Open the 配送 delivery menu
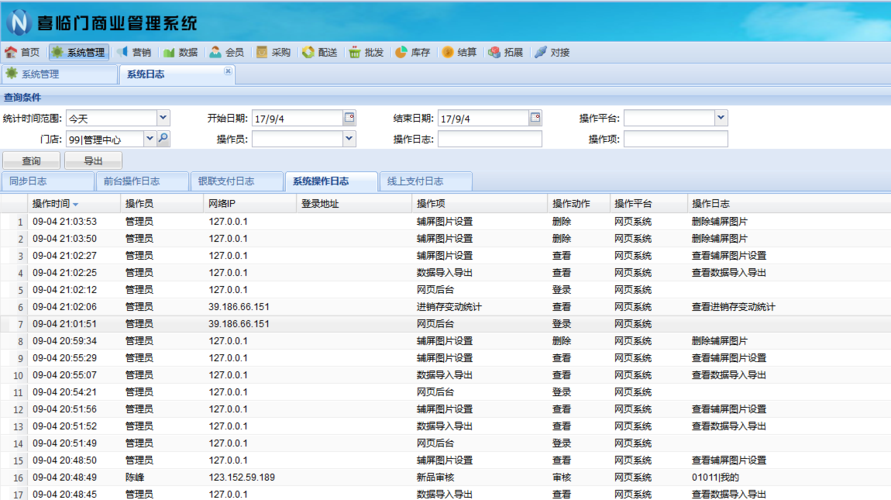This screenshot has width=891, height=500. 319,52
